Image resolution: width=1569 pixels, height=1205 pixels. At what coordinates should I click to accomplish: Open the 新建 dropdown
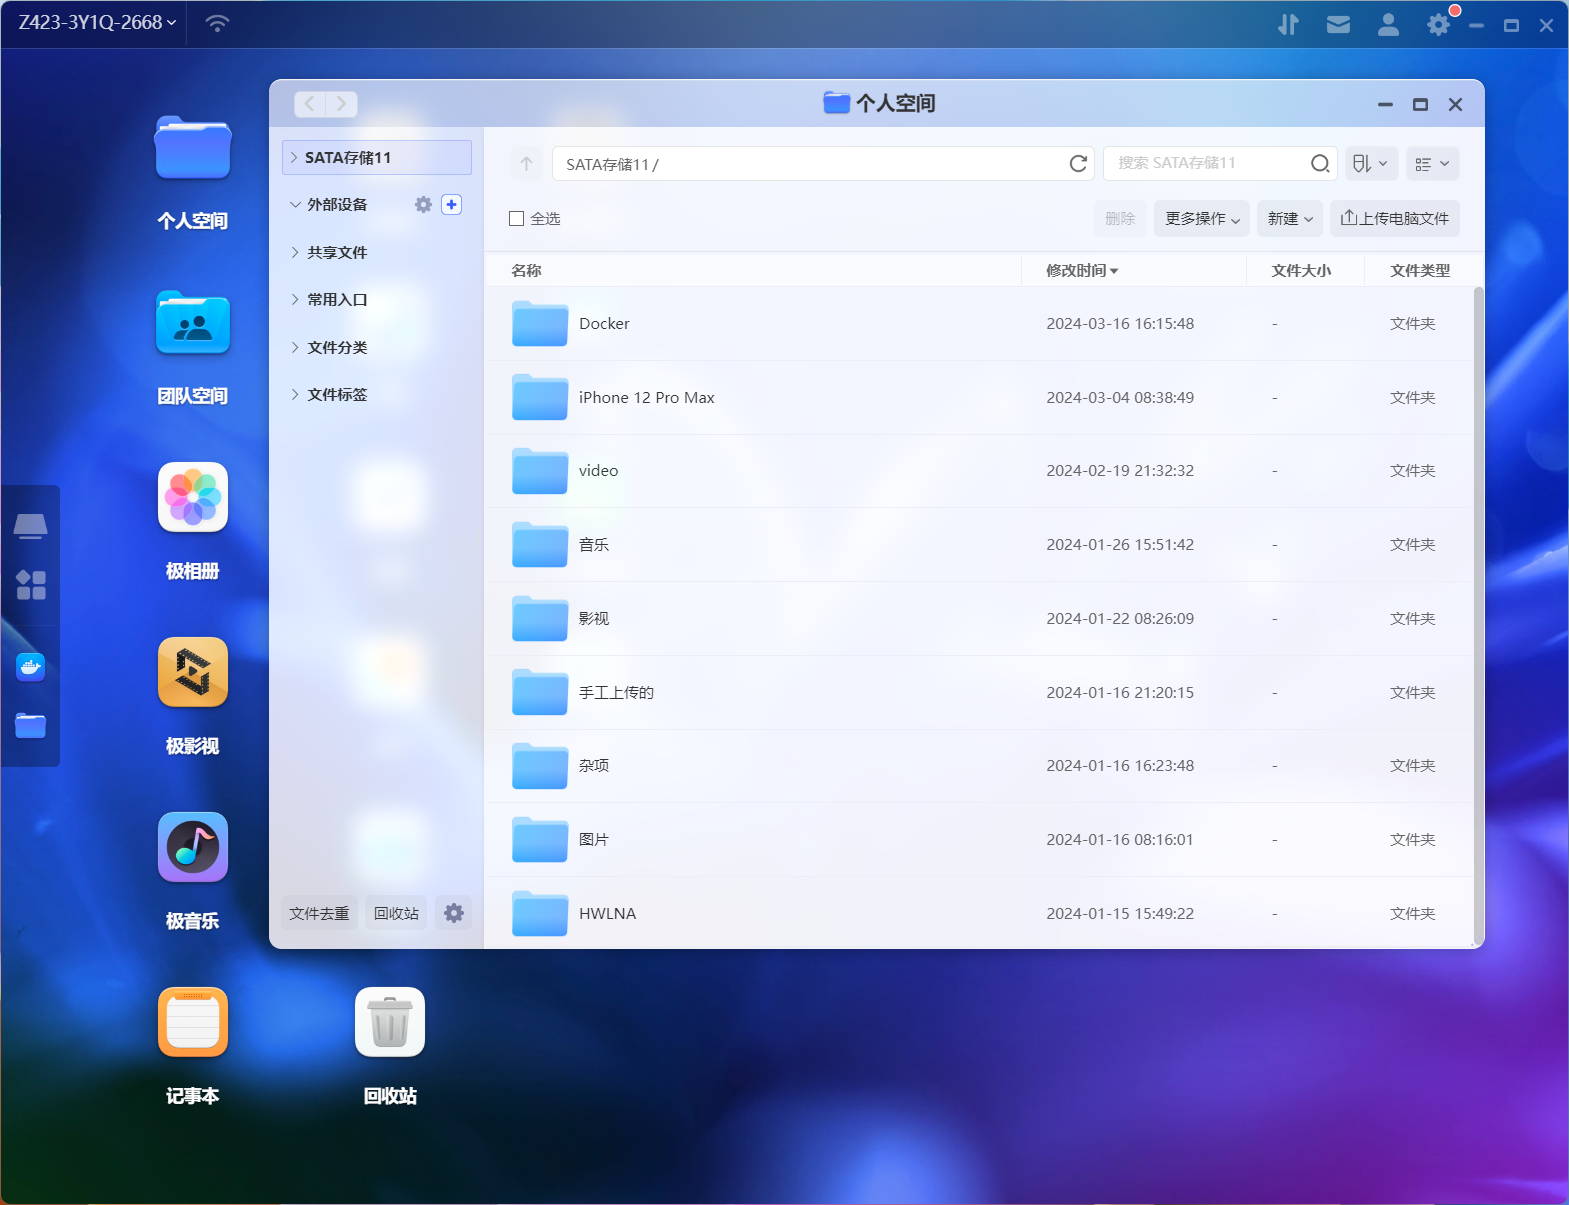click(x=1290, y=219)
